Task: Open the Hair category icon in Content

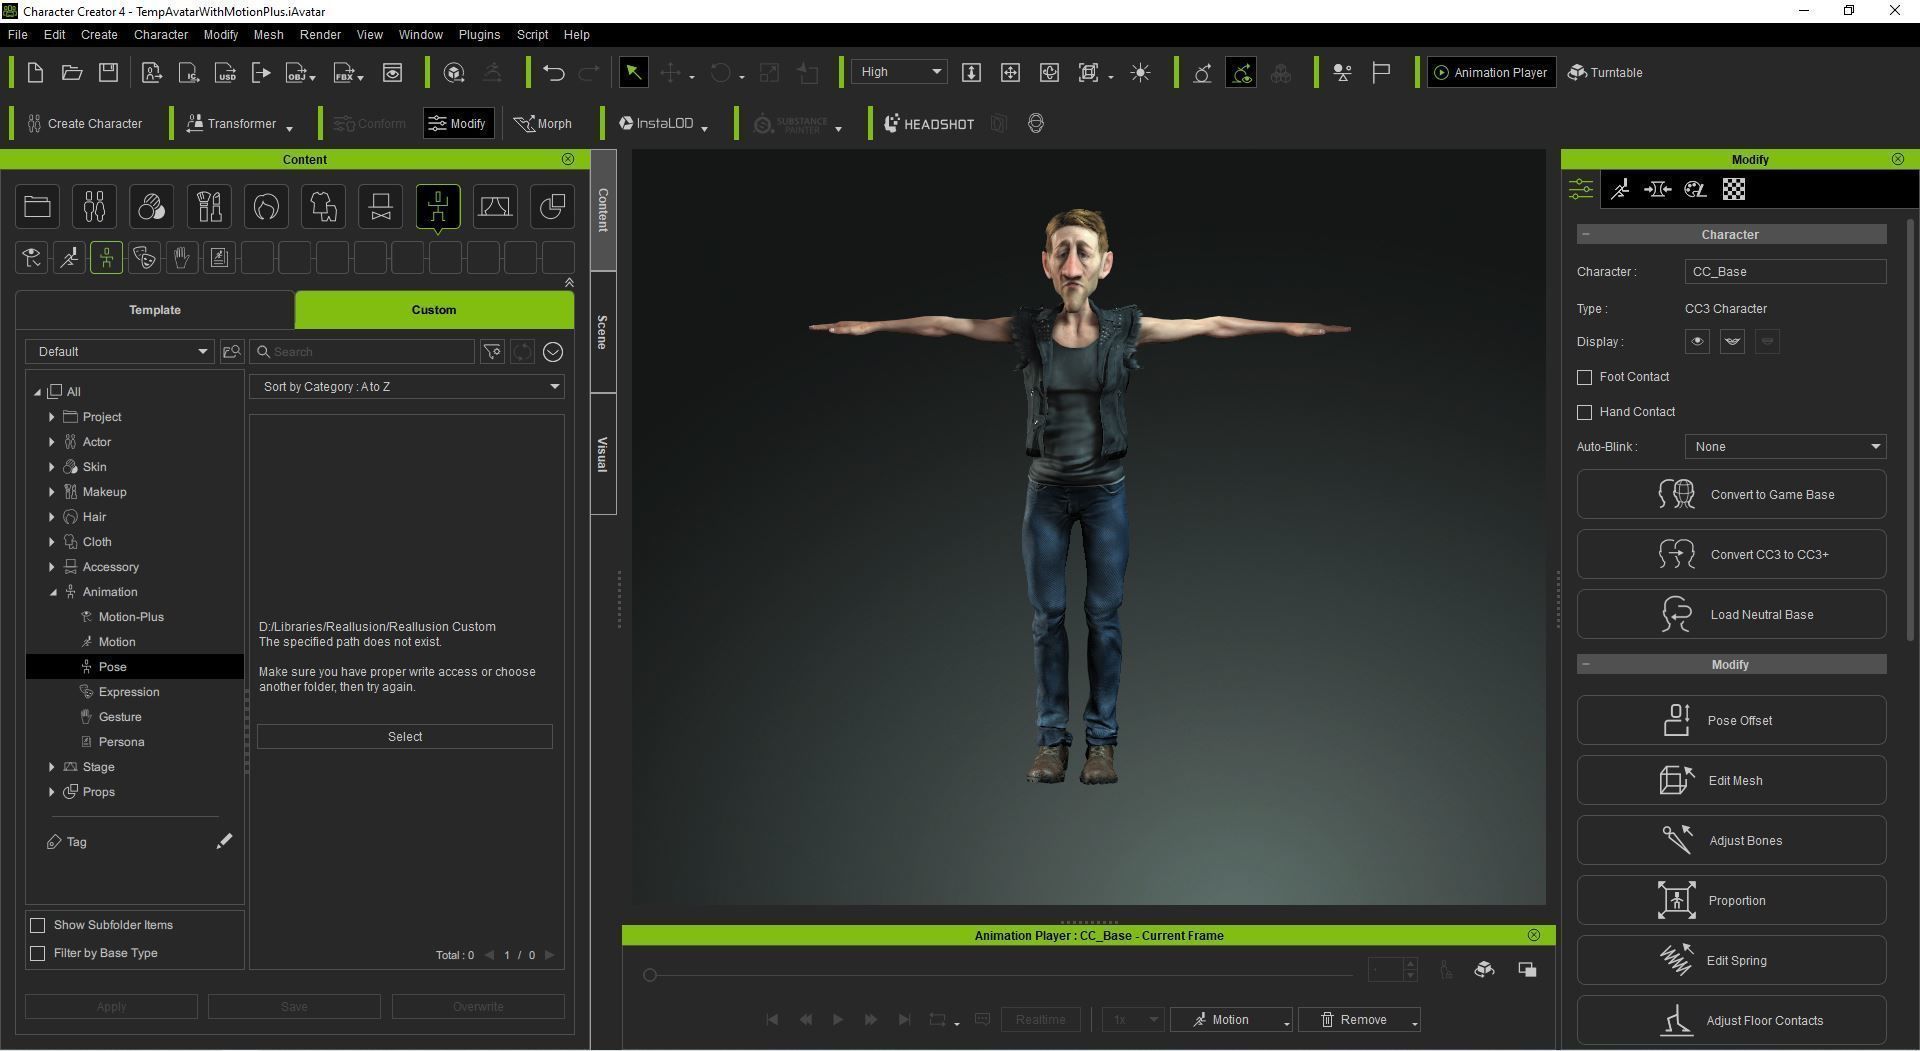Action: 266,207
